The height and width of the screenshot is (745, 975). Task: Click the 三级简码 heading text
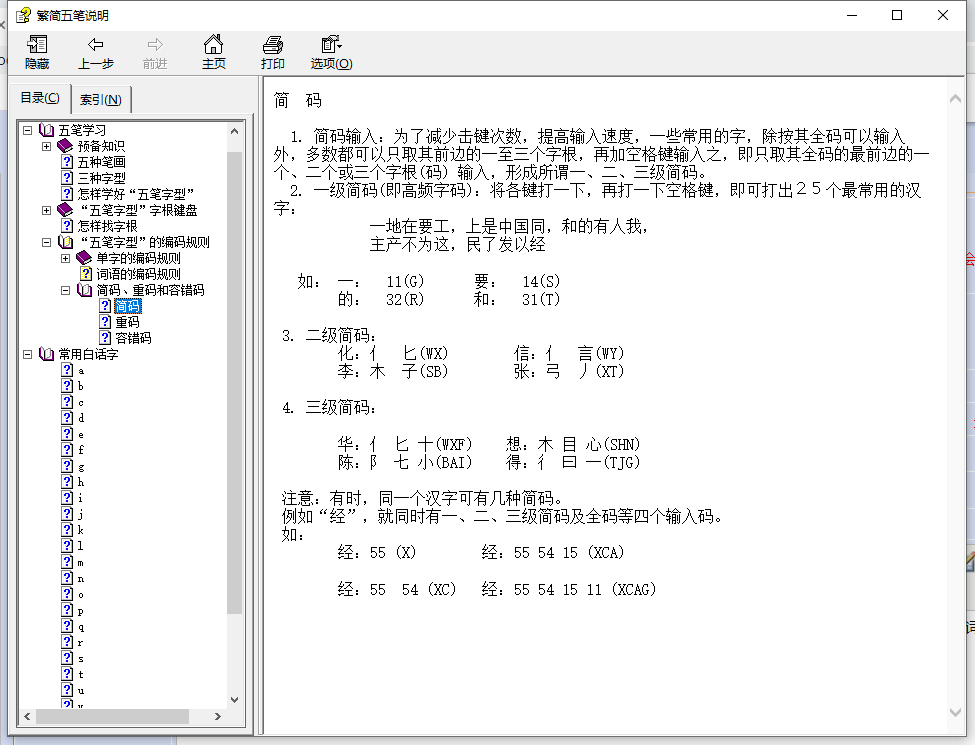[341, 408]
